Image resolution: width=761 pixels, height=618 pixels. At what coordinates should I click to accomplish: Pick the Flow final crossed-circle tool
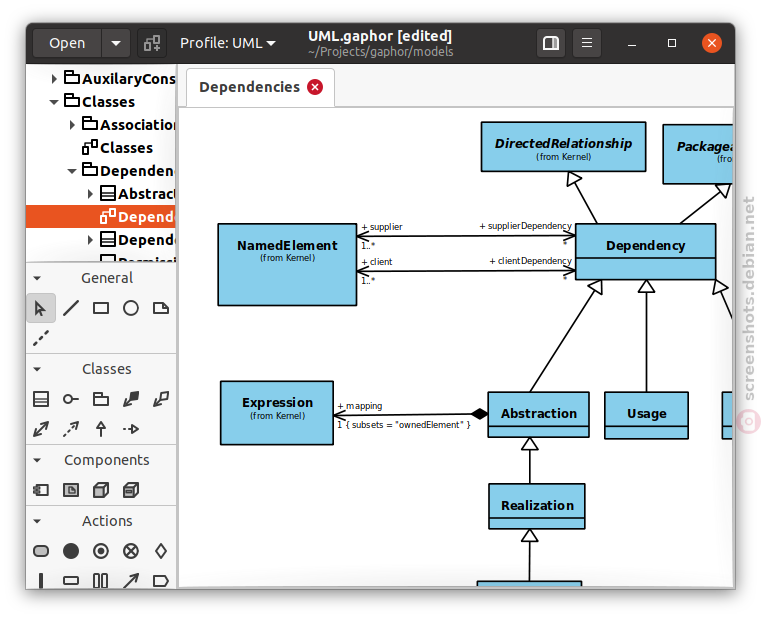[x=131, y=551]
